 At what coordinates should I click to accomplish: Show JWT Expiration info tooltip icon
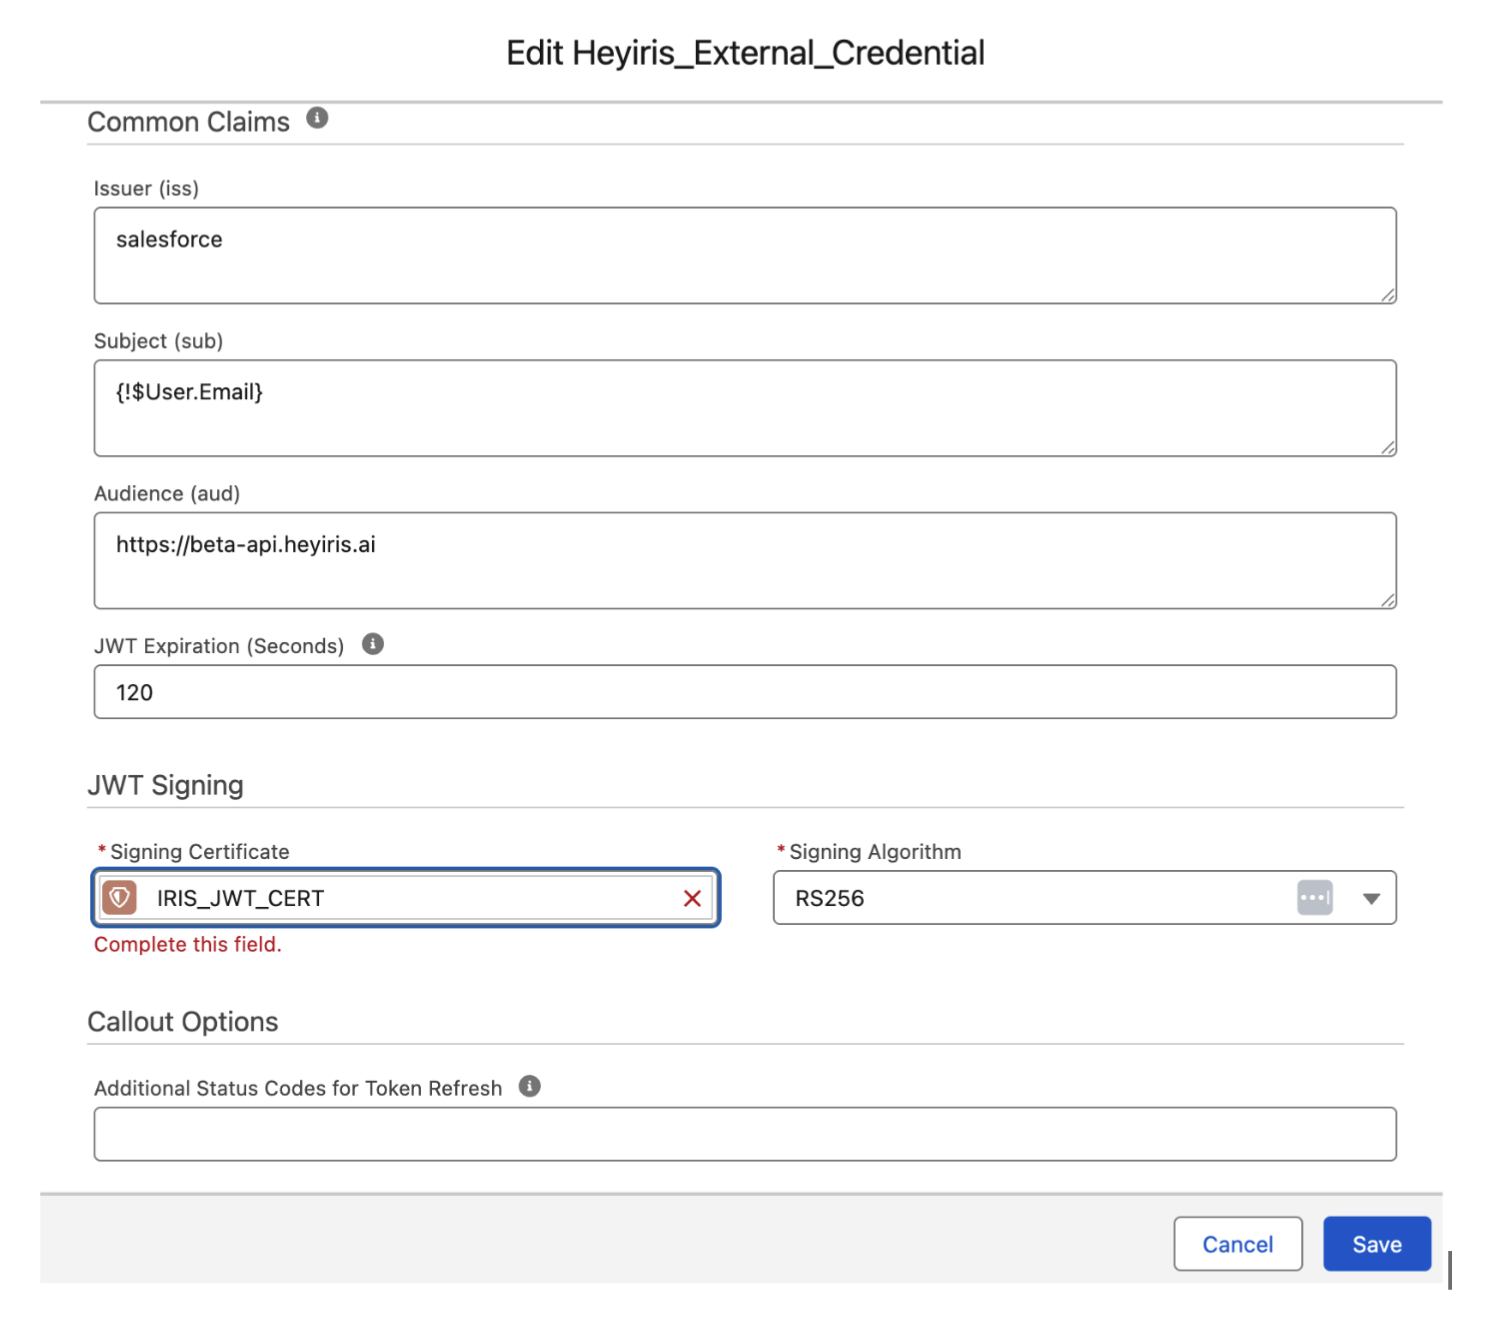click(373, 644)
